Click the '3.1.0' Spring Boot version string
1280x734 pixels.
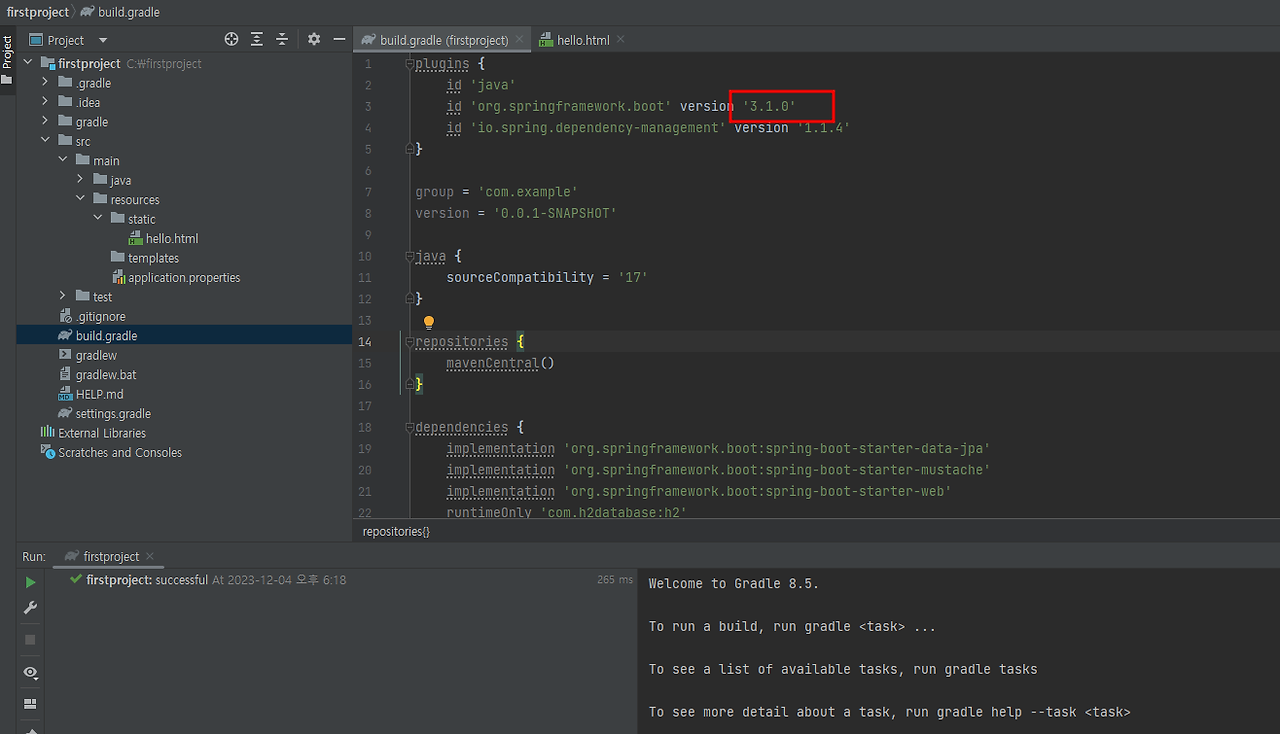click(769, 107)
